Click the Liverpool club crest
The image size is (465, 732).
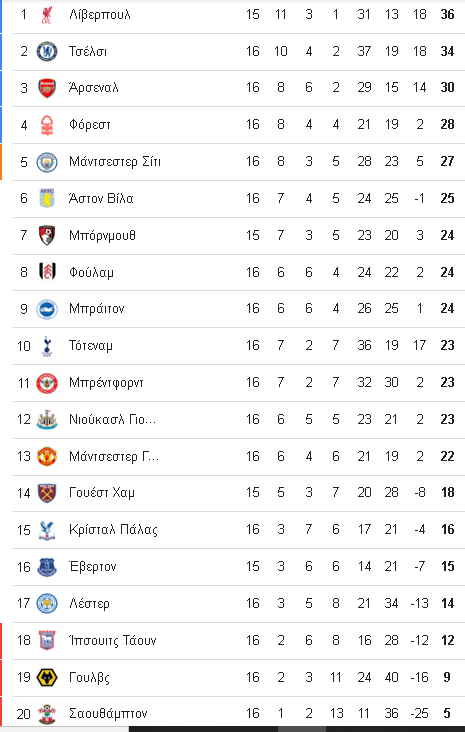[47, 14]
